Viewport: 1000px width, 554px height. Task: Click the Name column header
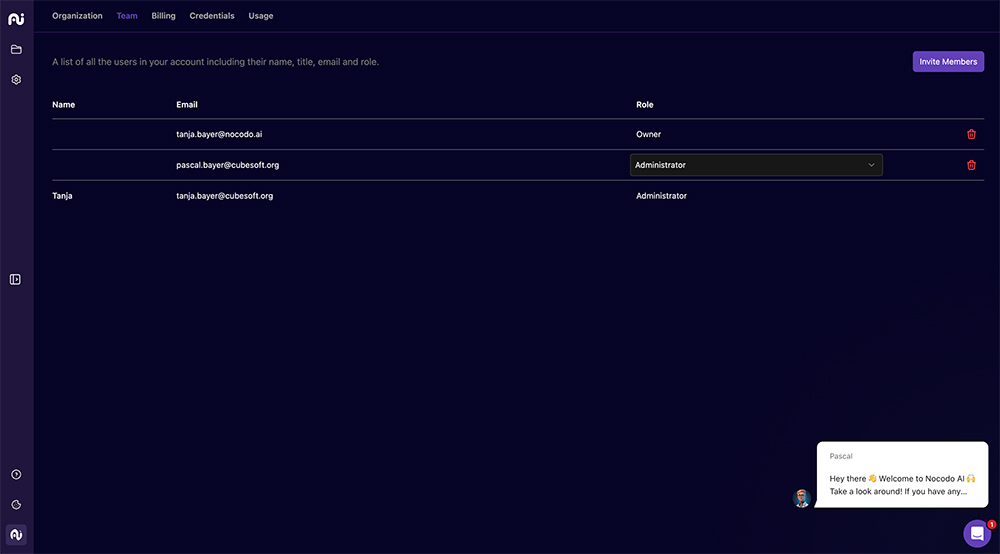click(x=63, y=105)
